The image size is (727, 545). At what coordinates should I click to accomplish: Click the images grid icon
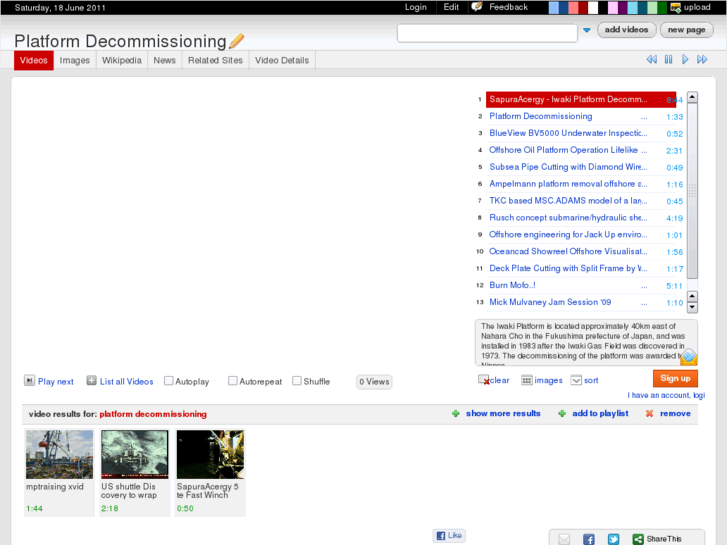[x=527, y=380]
